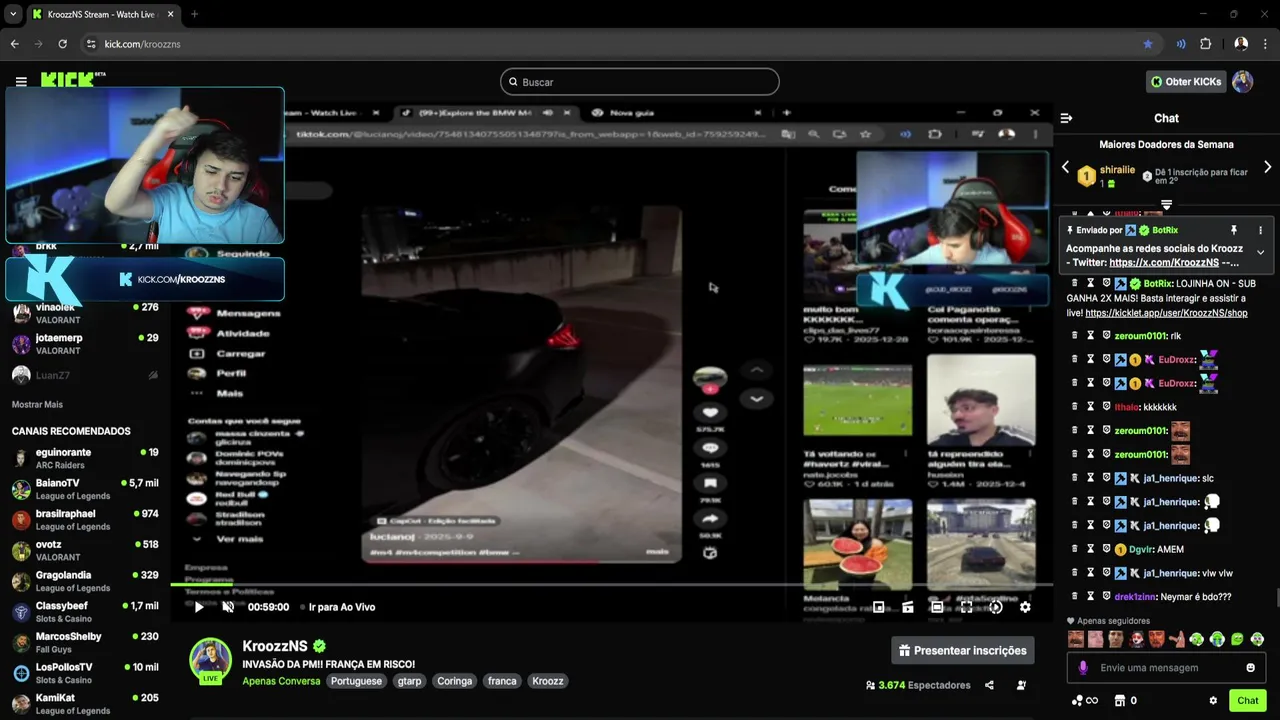Open the viewer list user icon
This screenshot has height=720, width=1280.
pyautogui.click(x=1021, y=685)
